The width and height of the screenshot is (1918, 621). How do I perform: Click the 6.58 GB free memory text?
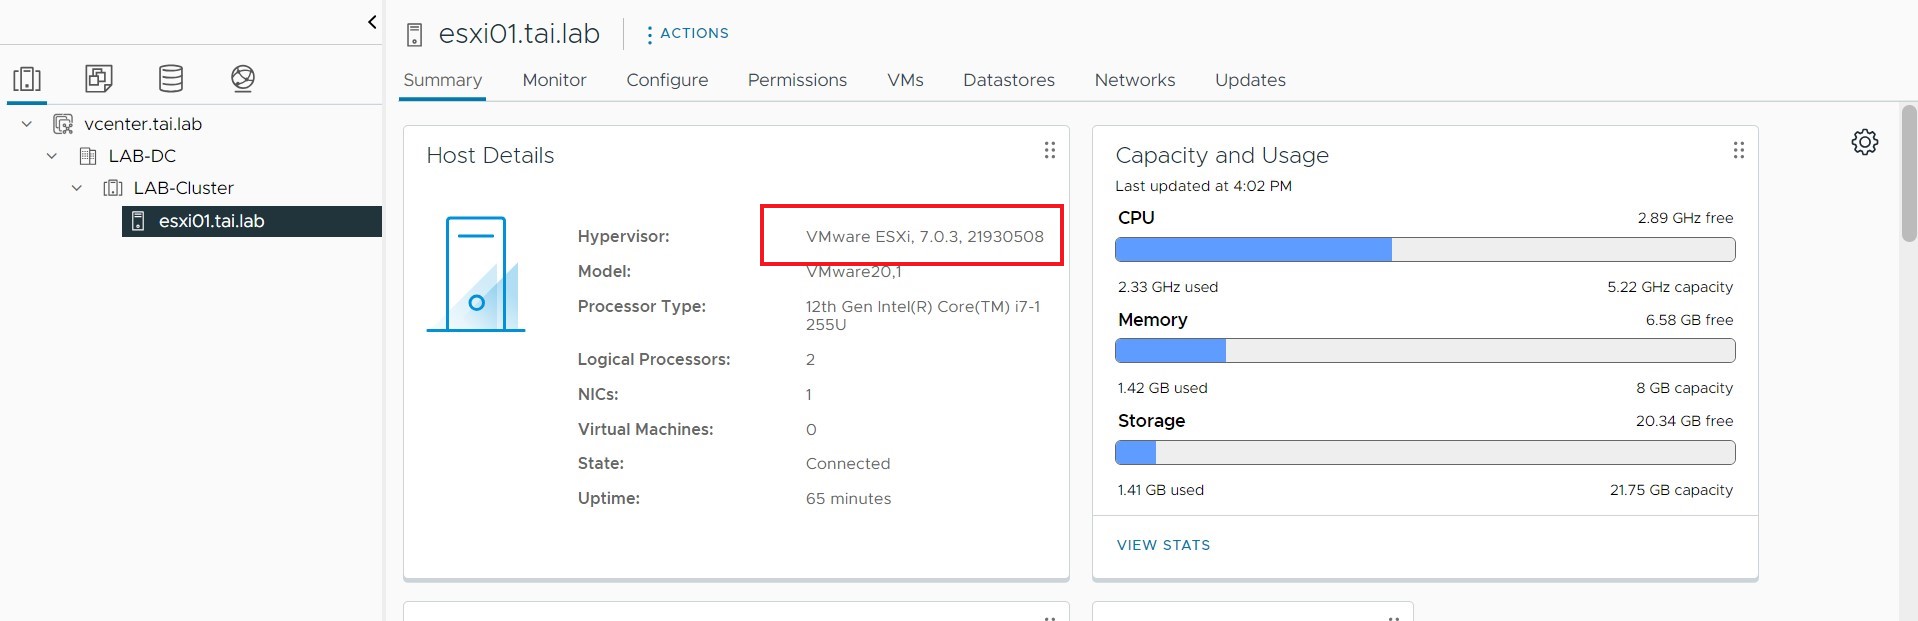[x=1689, y=320]
